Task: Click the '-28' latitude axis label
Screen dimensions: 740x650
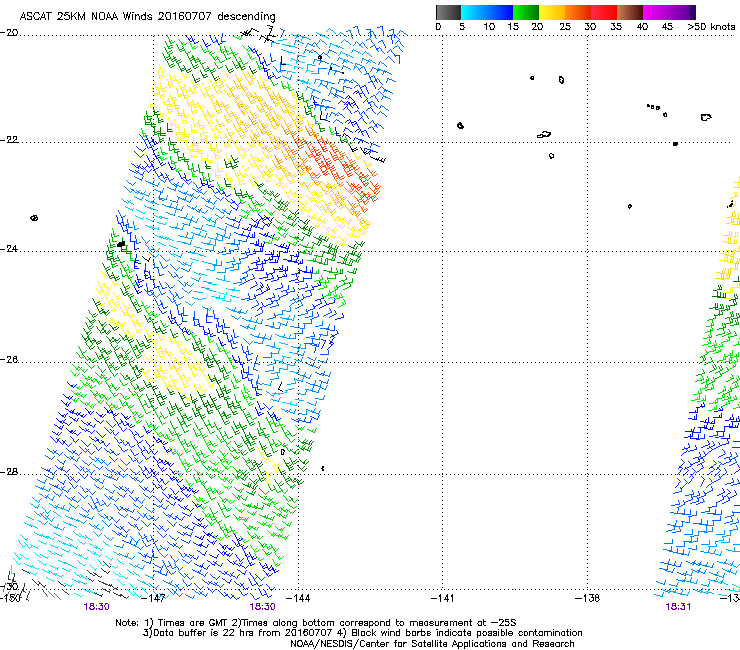Action: click(9, 472)
